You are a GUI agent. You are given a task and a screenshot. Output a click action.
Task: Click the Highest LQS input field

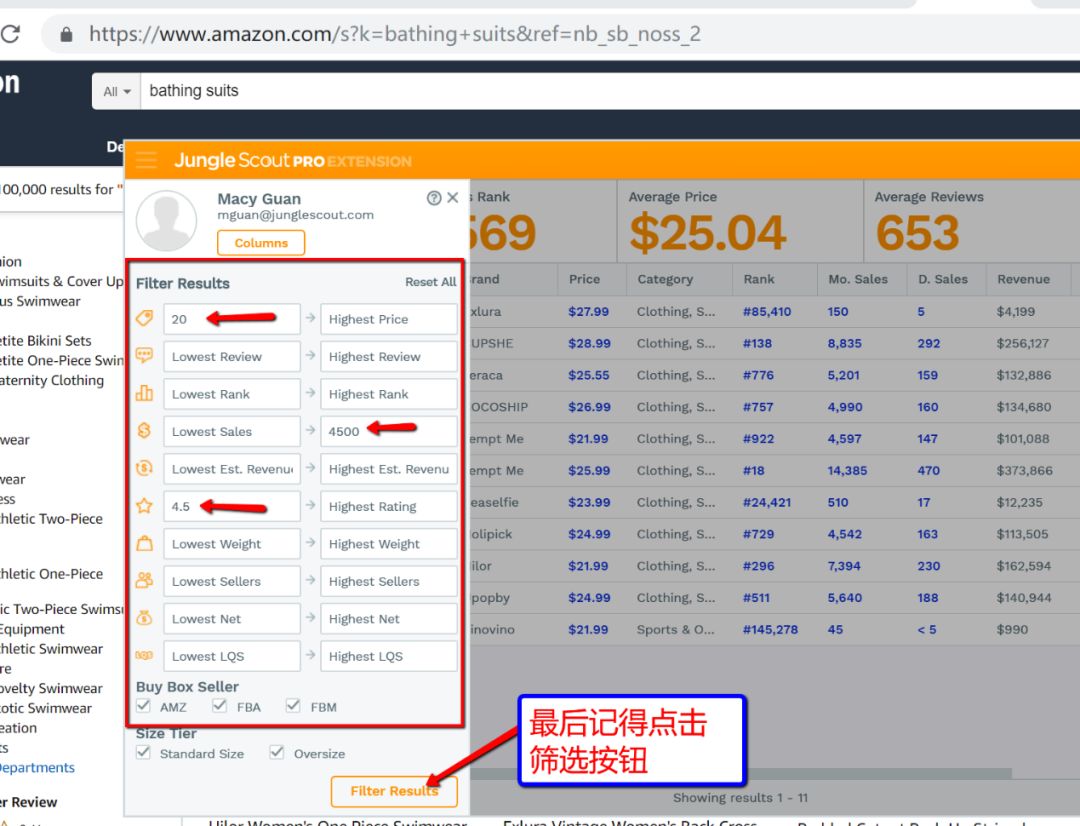pos(388,656)
